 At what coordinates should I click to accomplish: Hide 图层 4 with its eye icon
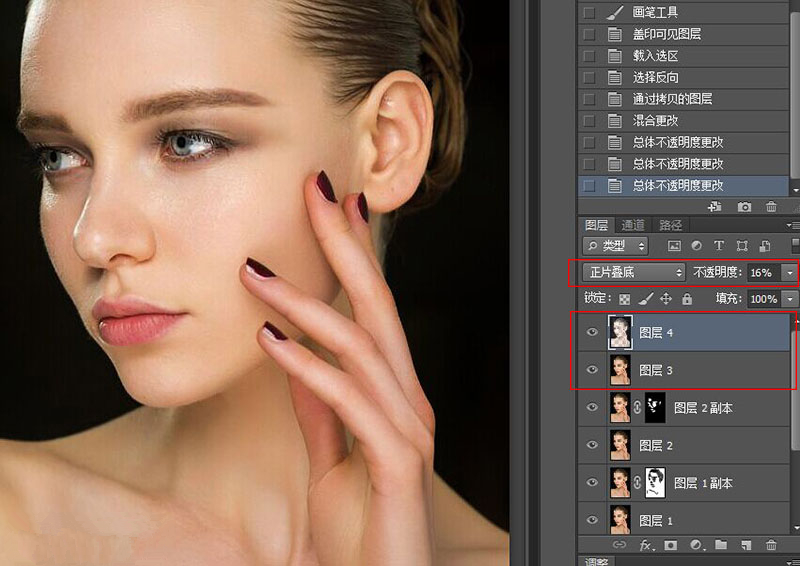click(x=592, y=332)
